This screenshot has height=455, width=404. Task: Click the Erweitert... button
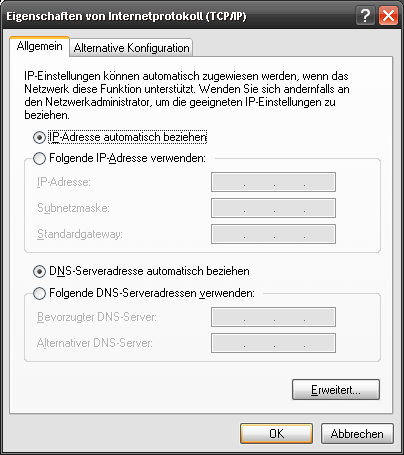[336, 389]
